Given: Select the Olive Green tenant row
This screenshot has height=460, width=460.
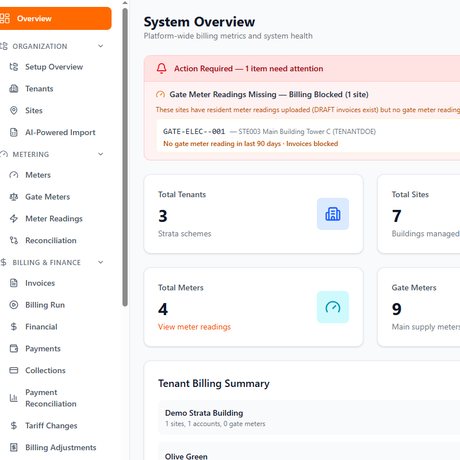Looking at the screenshot, I should click(309, 452).
